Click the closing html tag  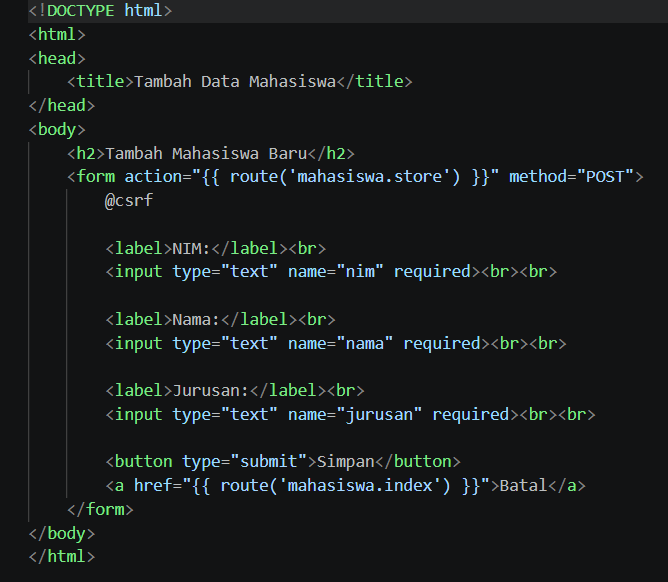coord(62,556)
